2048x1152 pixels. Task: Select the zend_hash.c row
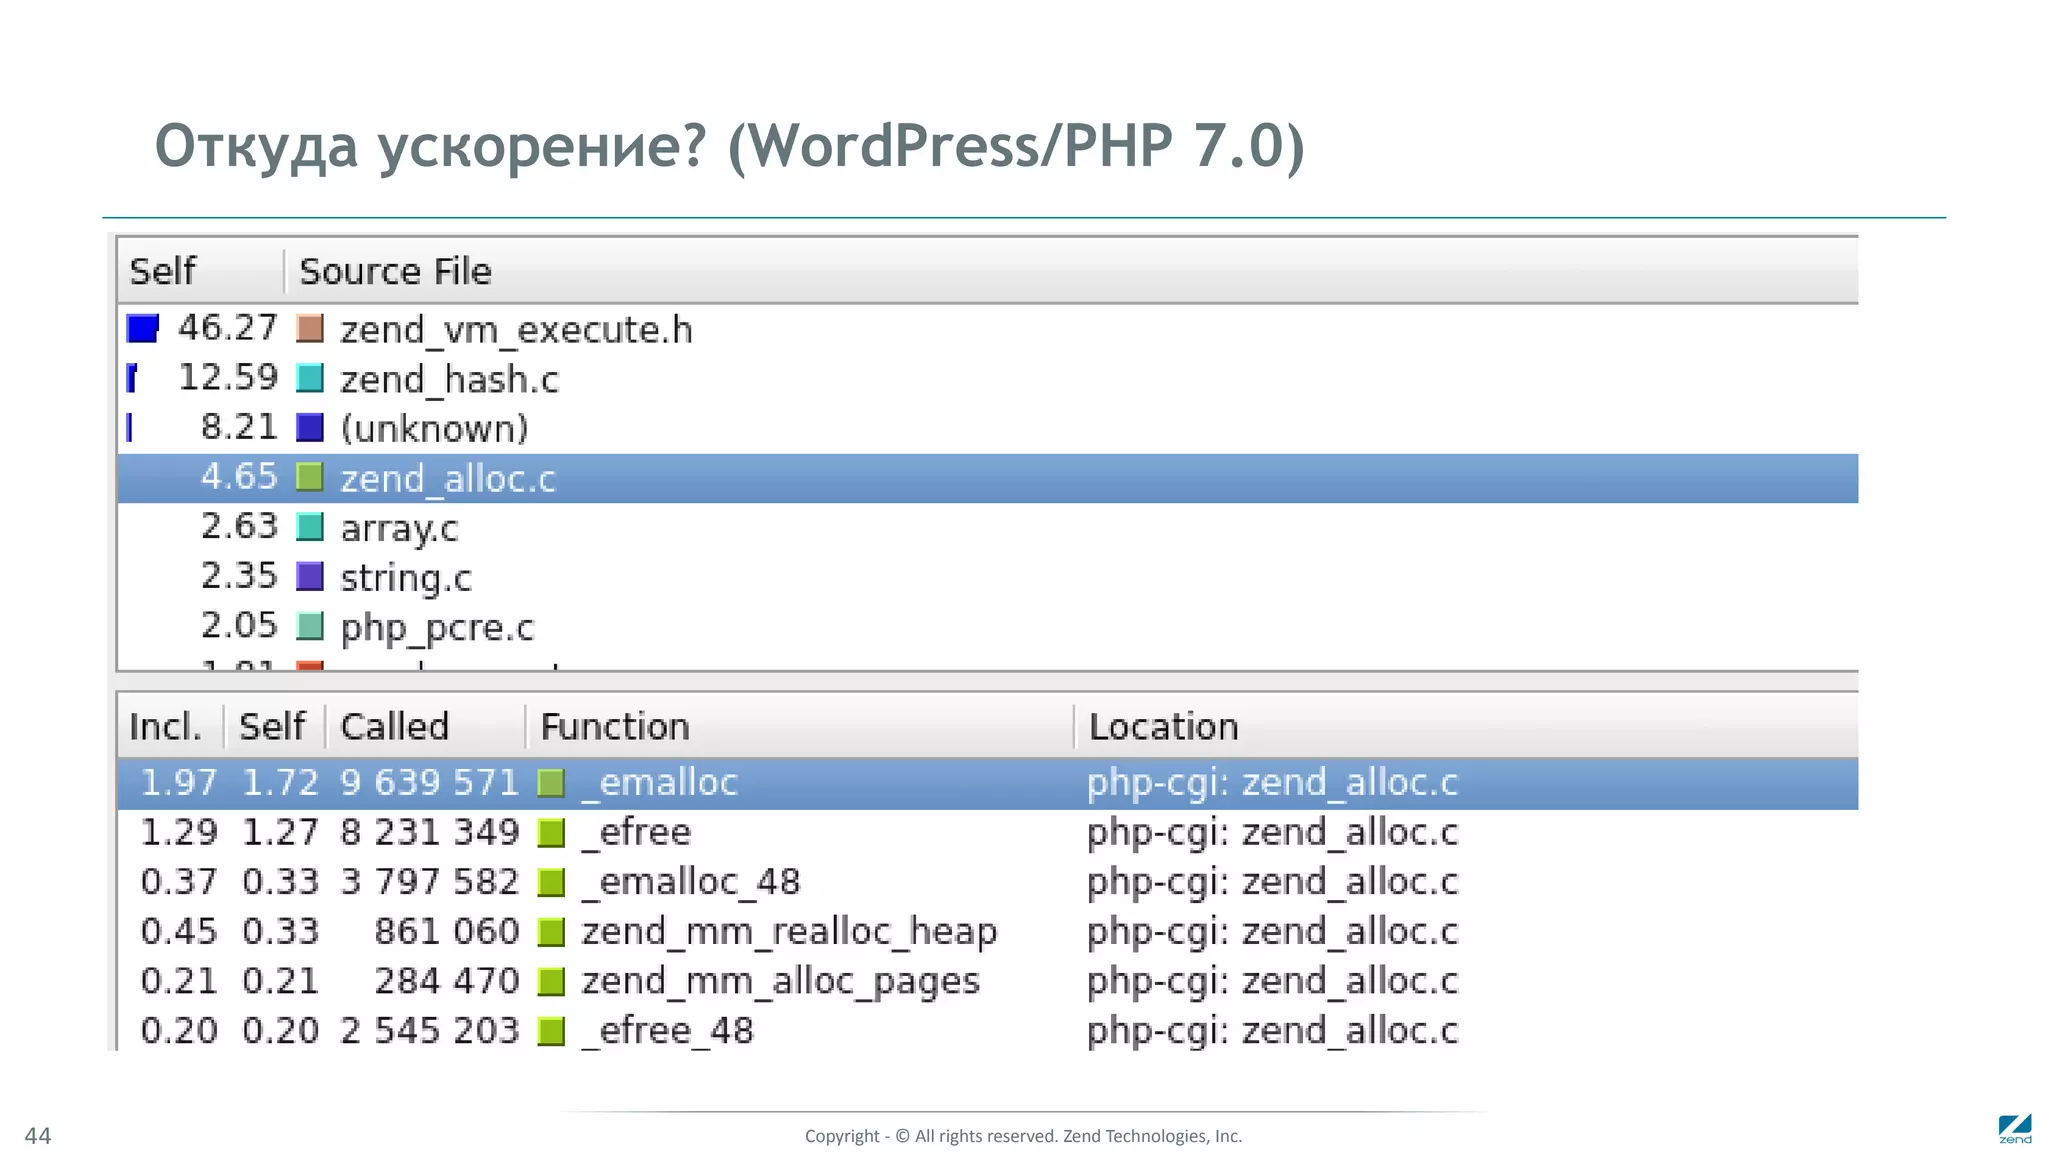(988, 378)
